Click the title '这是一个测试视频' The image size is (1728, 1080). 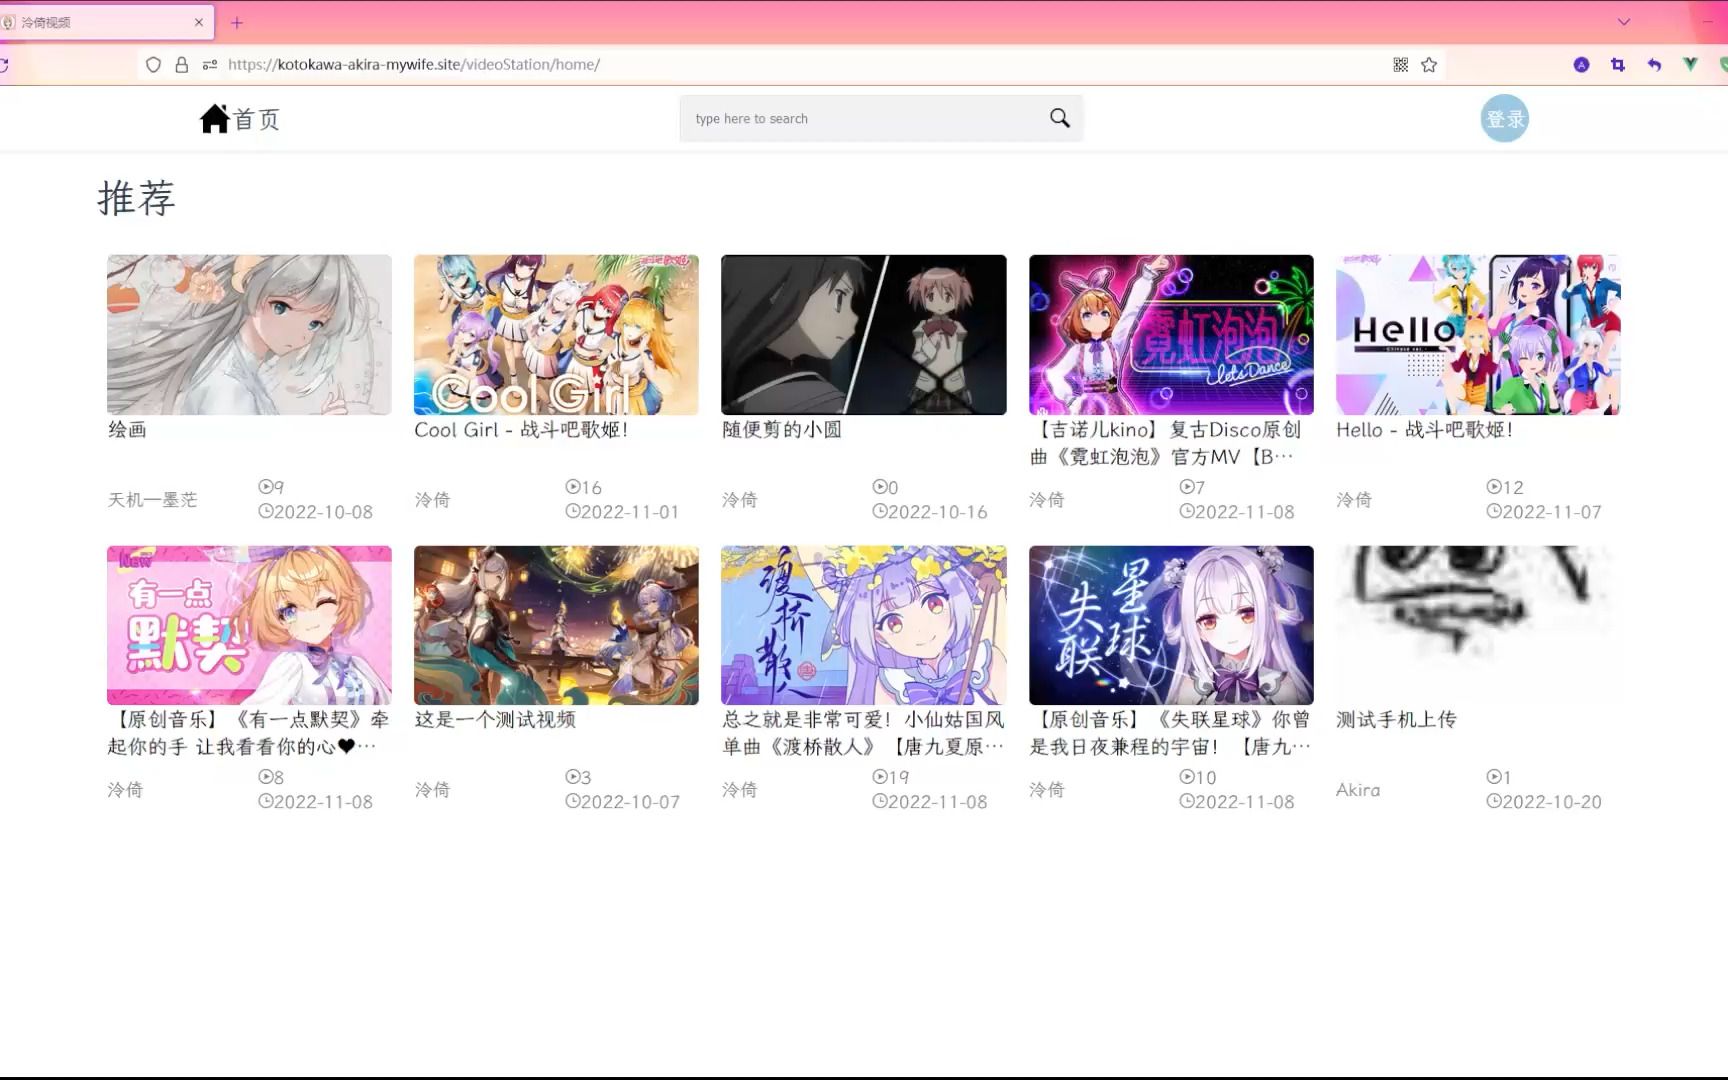coord(495,720)
